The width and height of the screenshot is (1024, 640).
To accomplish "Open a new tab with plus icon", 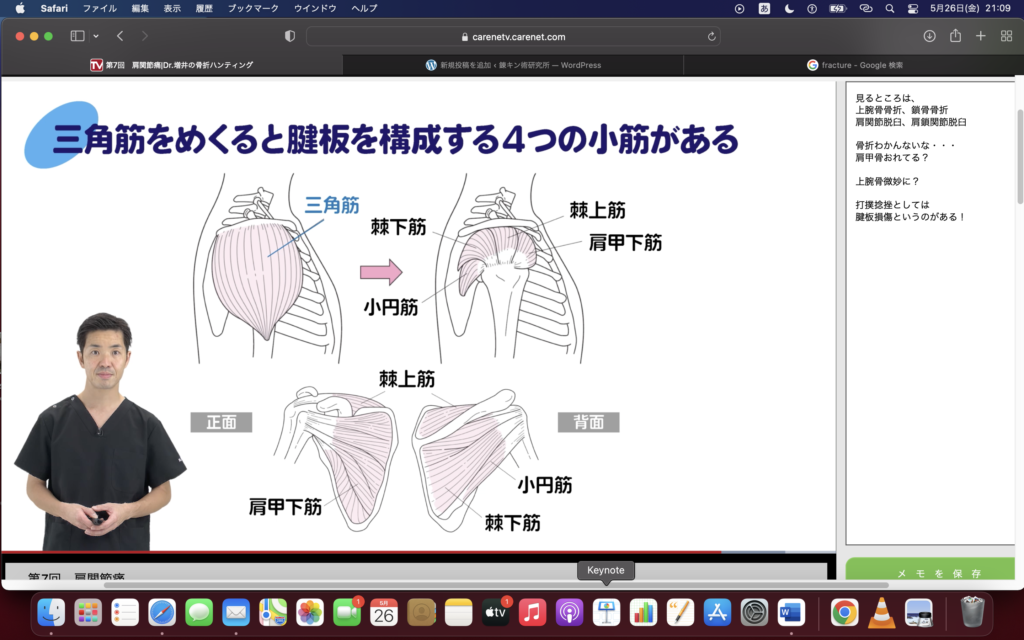I will pyautogui.click(x=980, y=36).
